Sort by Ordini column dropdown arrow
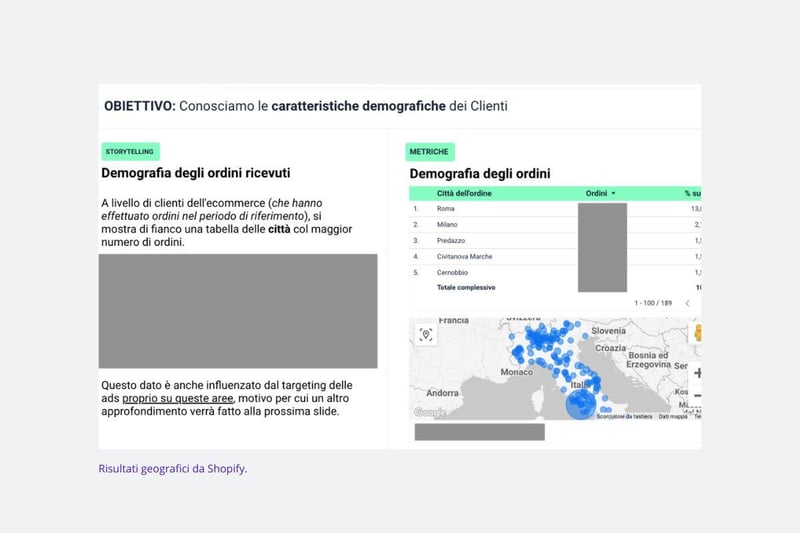Screen dimensions: 800x533 (x=613, y=193)
